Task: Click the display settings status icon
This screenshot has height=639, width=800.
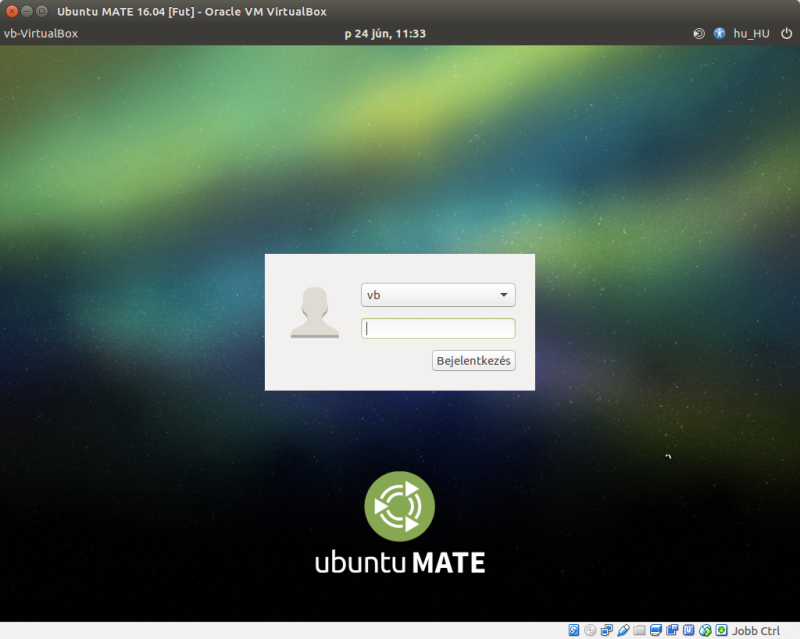Action: [656, 630]
